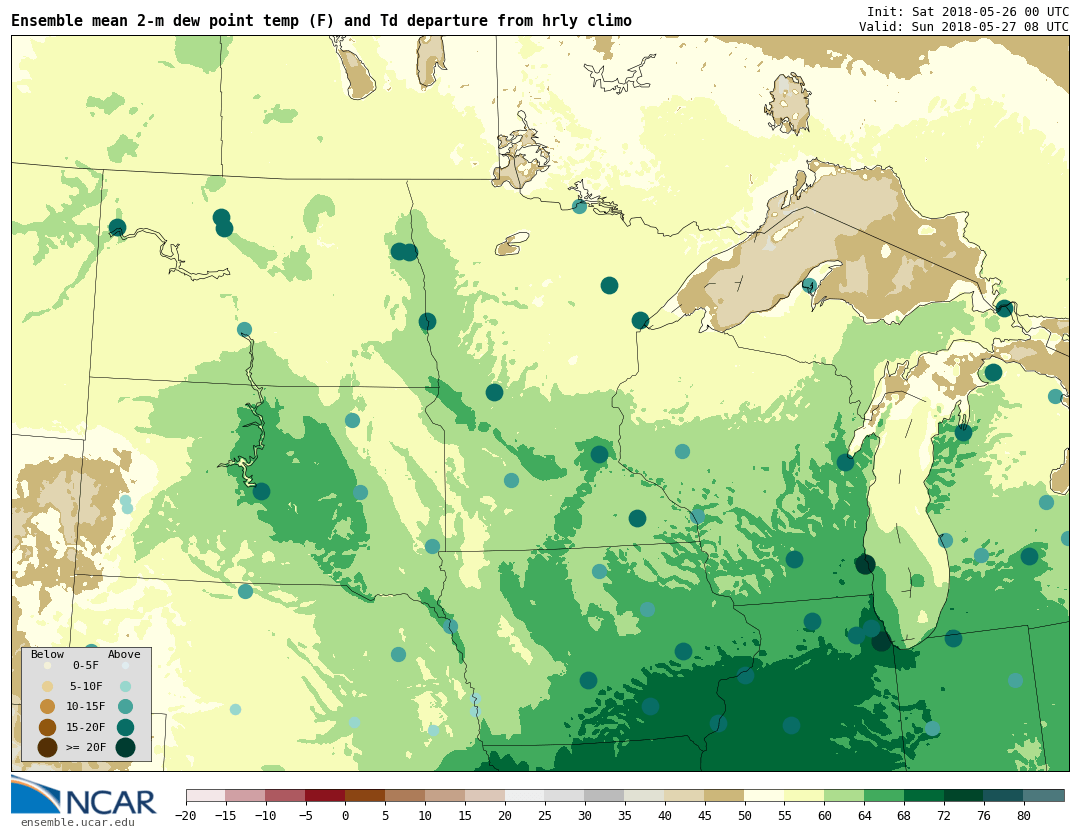
Task: Select the 10 to 15 colorbar swatch
Action: click(x=445, y=796)
